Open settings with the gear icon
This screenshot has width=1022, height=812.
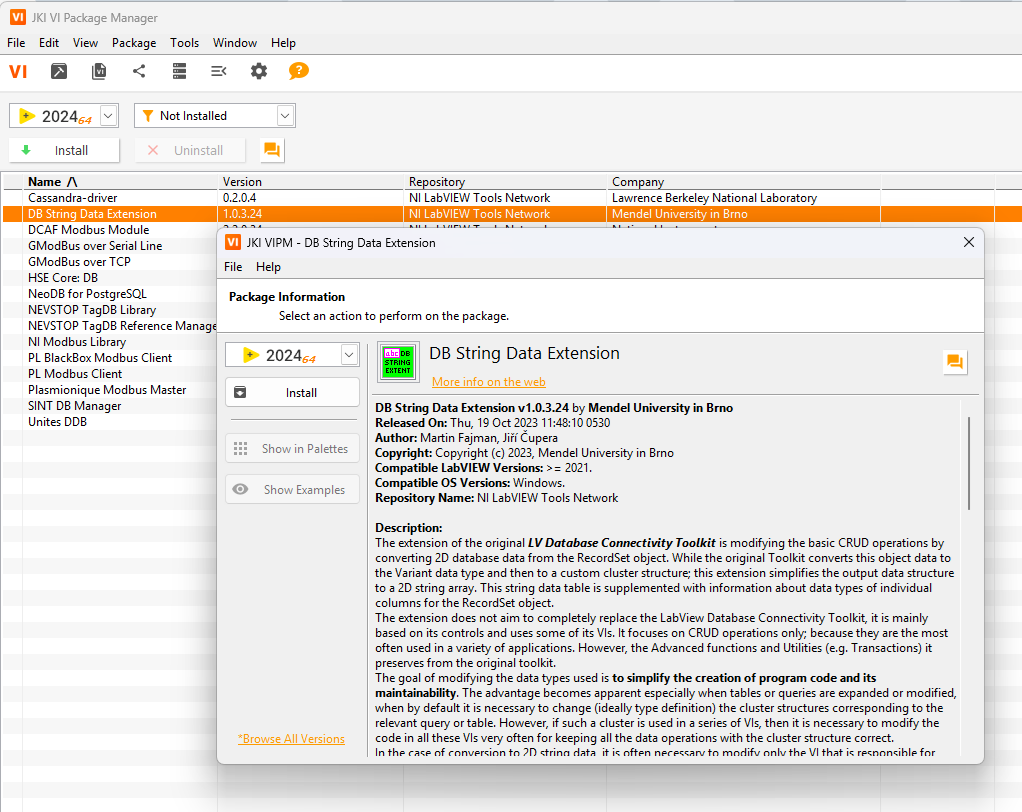(259, 71)
